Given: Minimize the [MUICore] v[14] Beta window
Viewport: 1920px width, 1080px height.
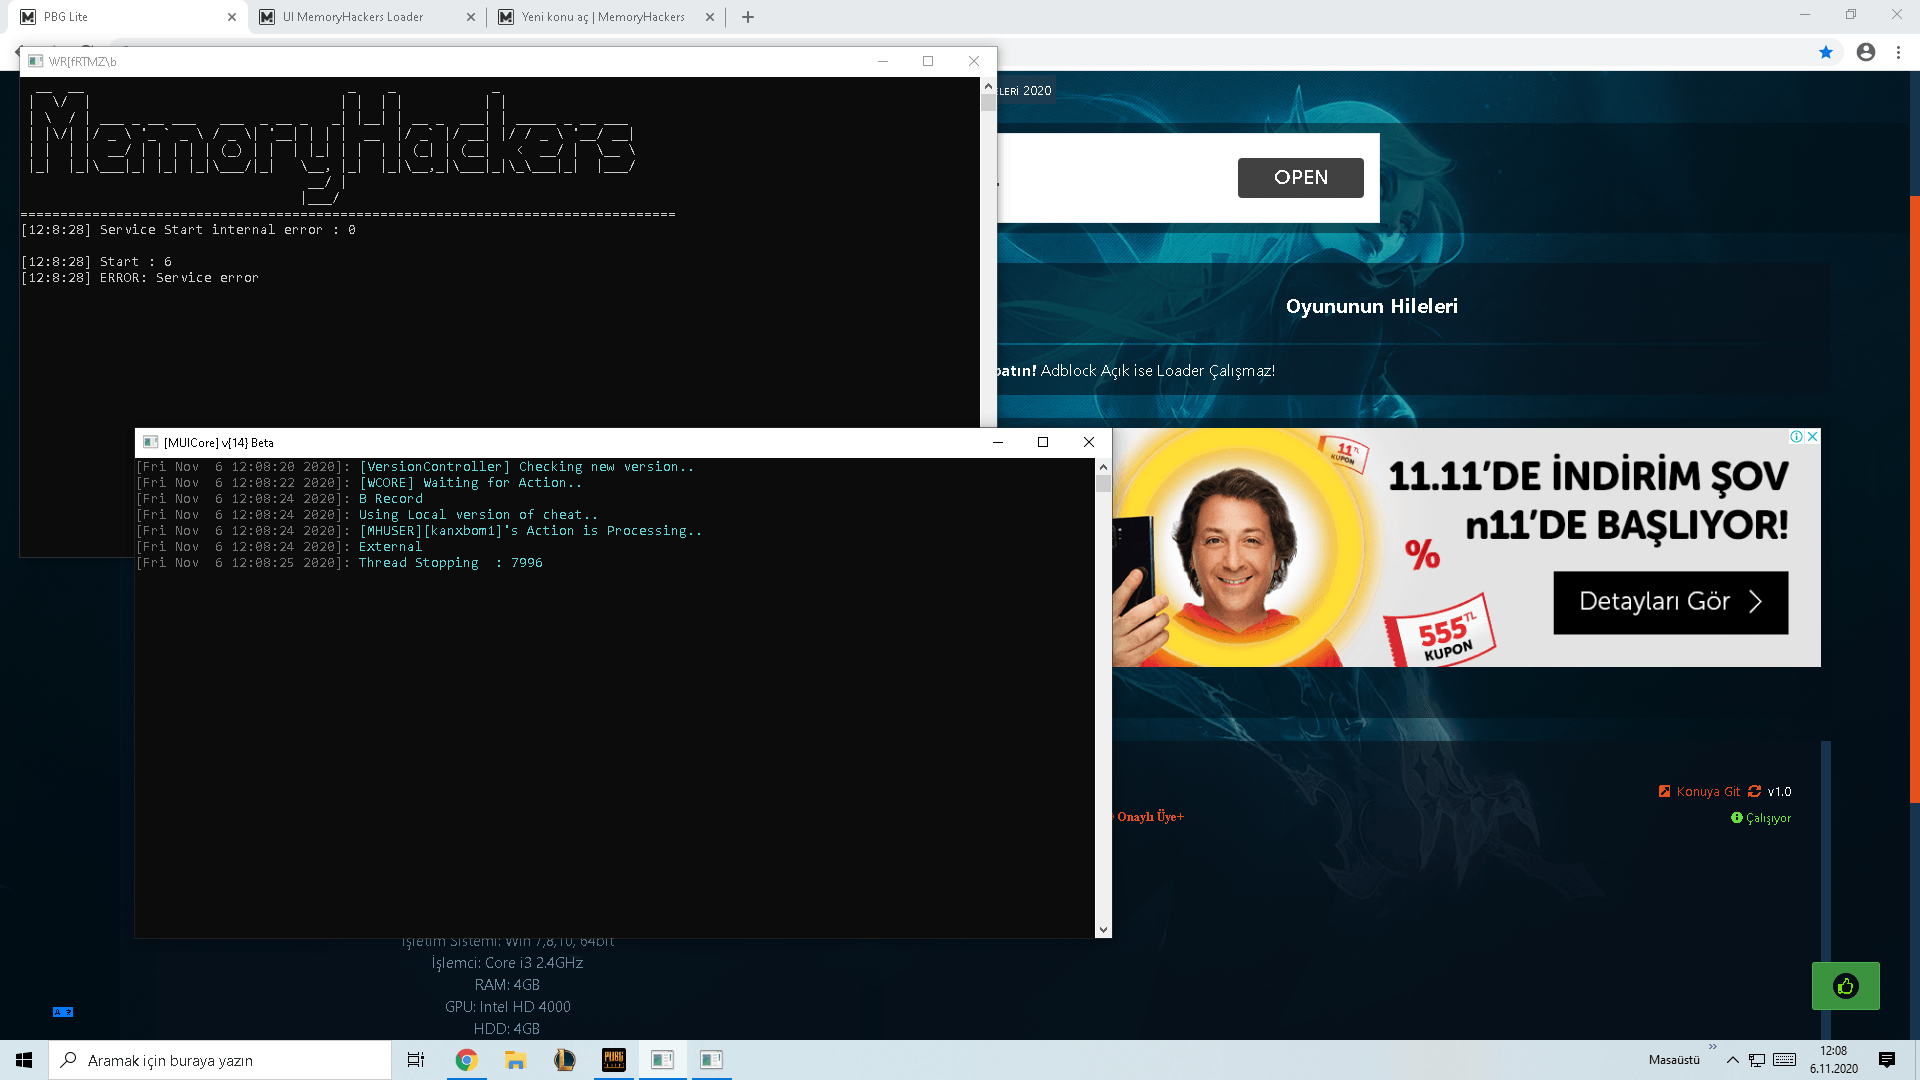Looking at the screenshot, I should point(998,442).
